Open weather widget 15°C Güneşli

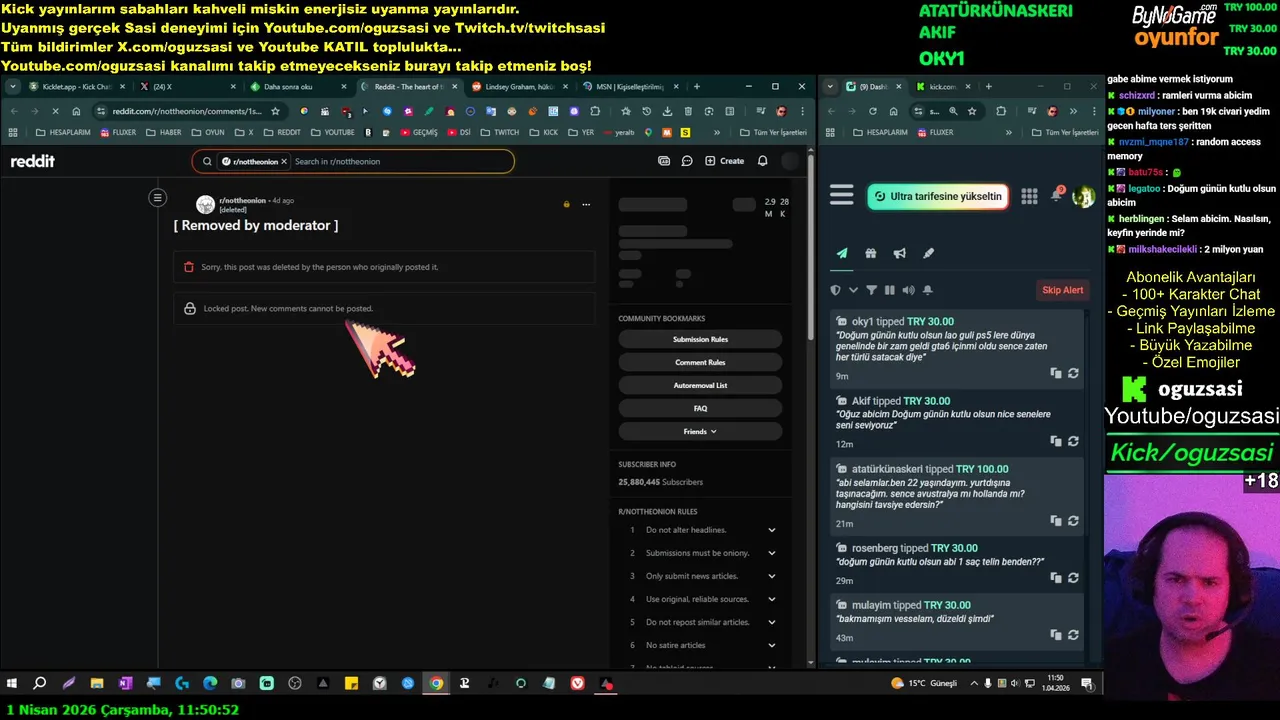[x=924, y=683]
